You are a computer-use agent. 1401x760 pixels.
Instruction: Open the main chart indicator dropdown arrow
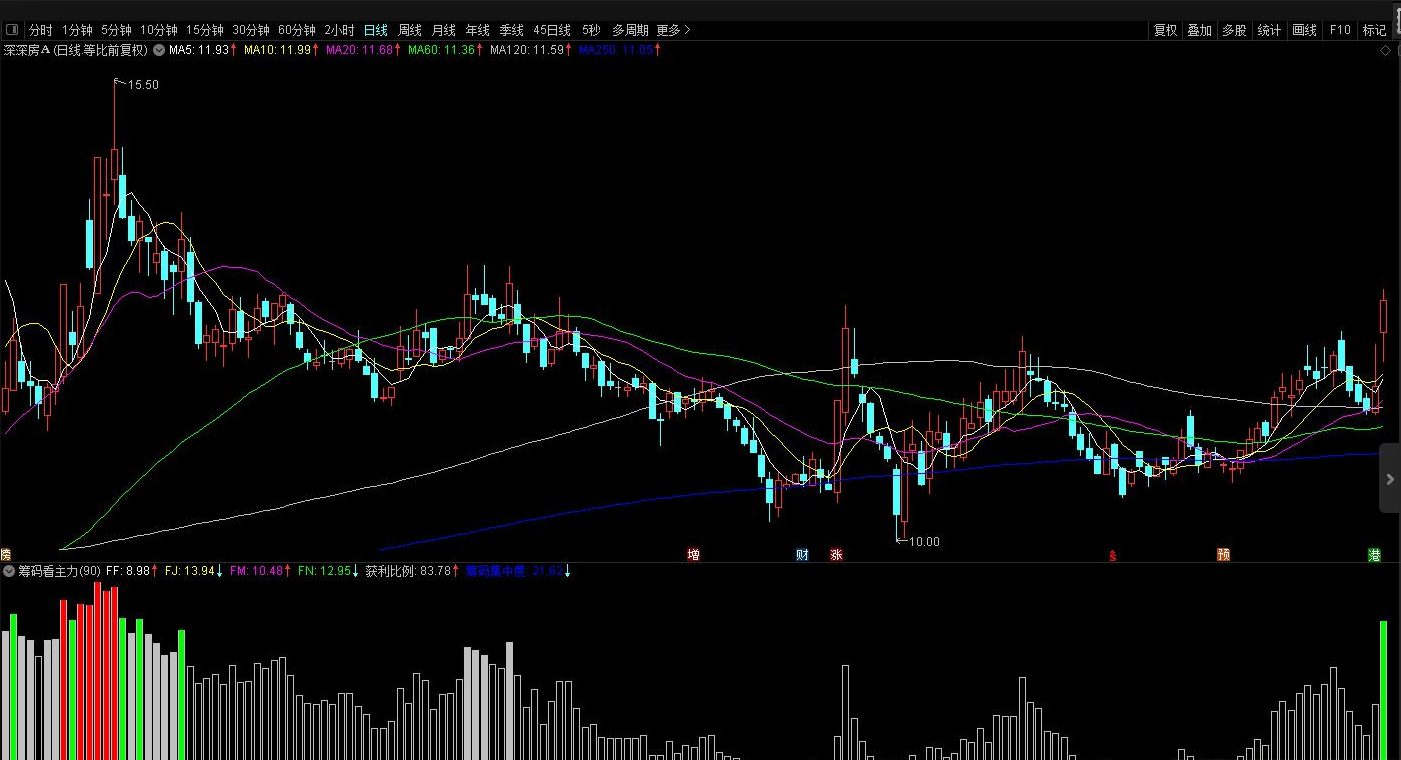158,50
